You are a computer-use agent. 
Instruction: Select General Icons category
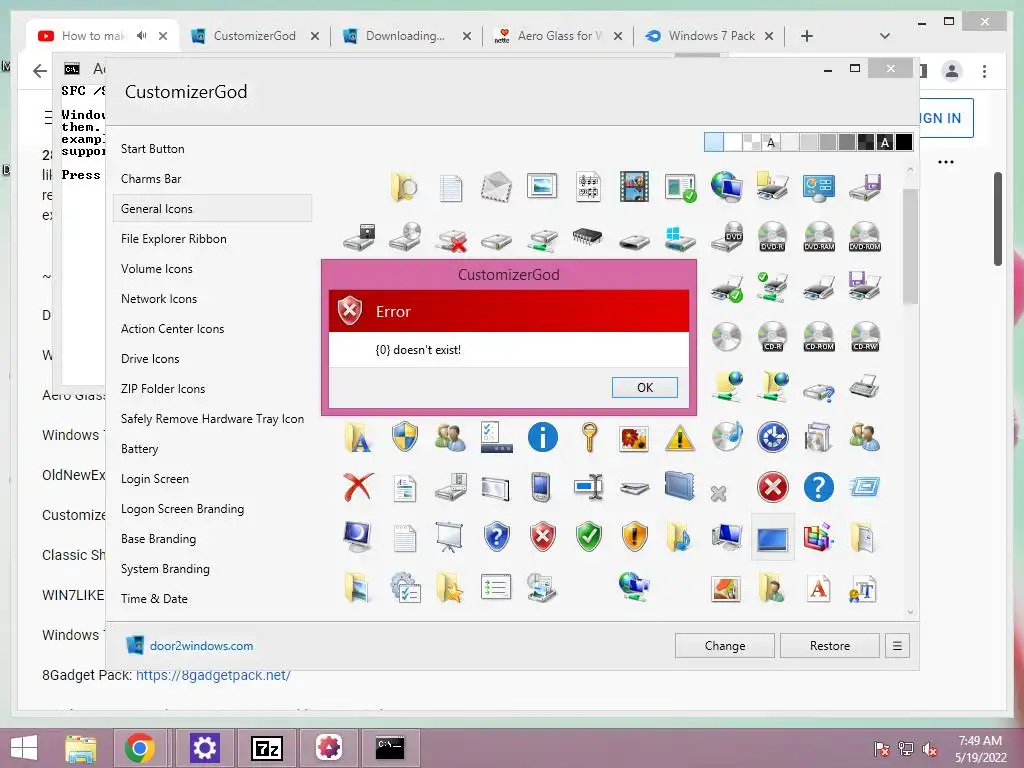212,209
